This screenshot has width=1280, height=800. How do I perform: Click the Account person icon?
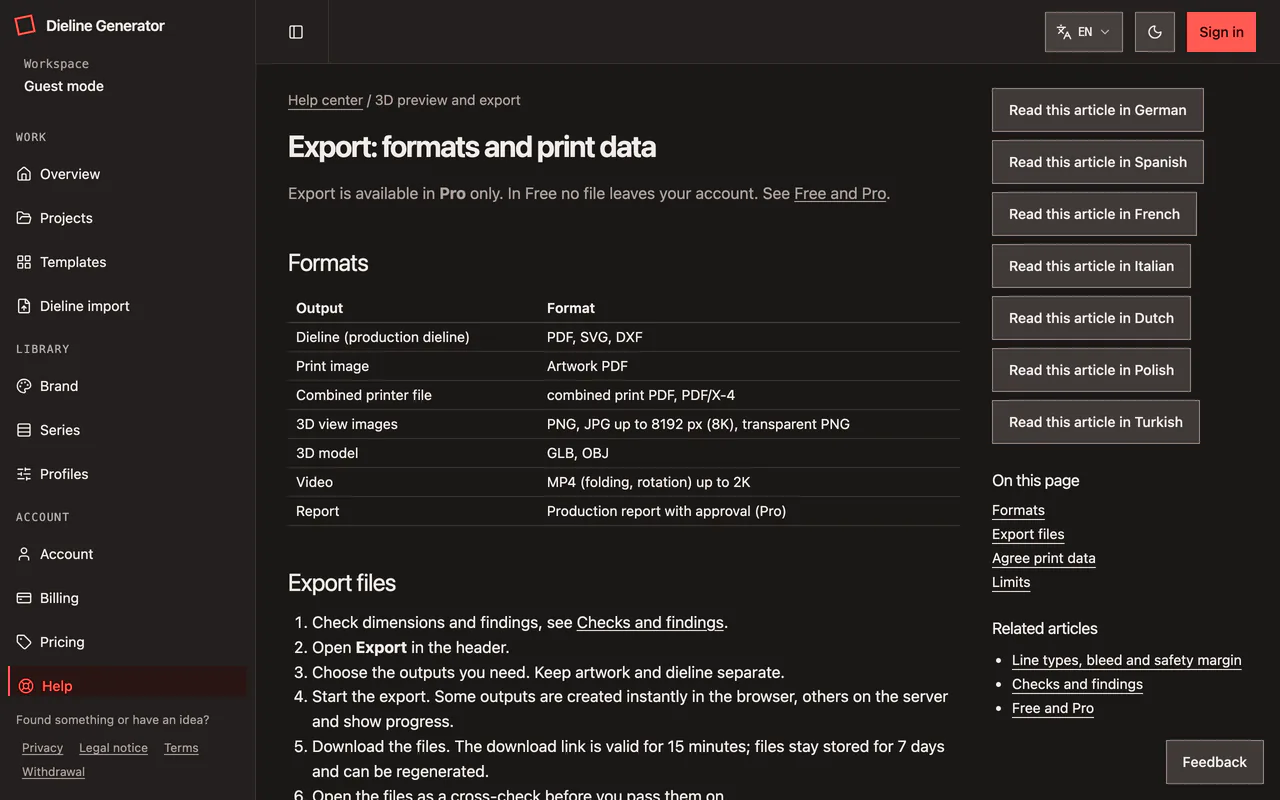(x=24, y=554)
